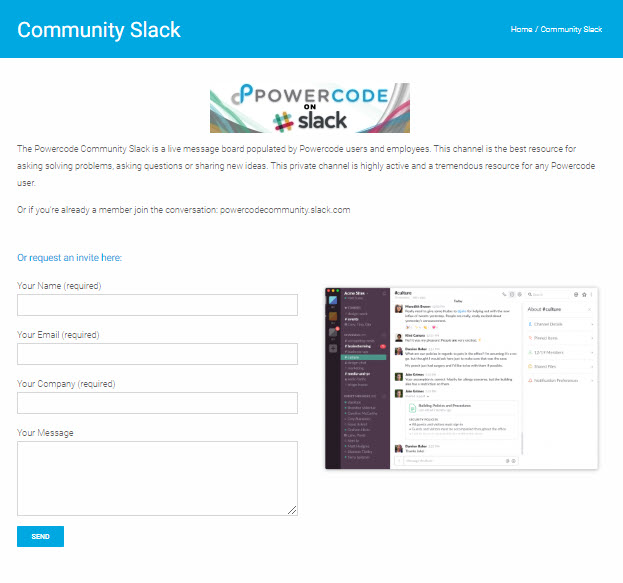Focus the Your Email input field
Viewport: 623px width, 583px height.
[x=157, y=354]
